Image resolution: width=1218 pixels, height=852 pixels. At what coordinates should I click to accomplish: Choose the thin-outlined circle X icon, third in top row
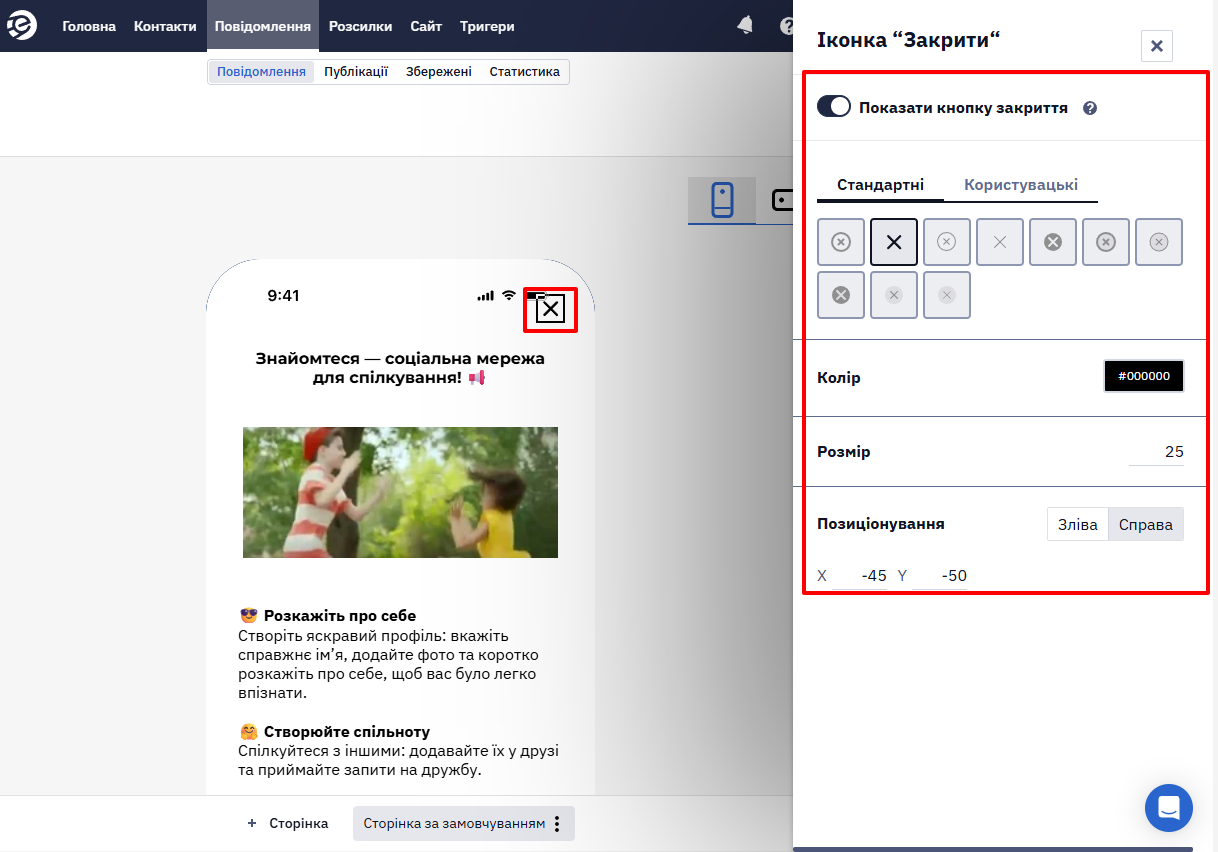947,242
